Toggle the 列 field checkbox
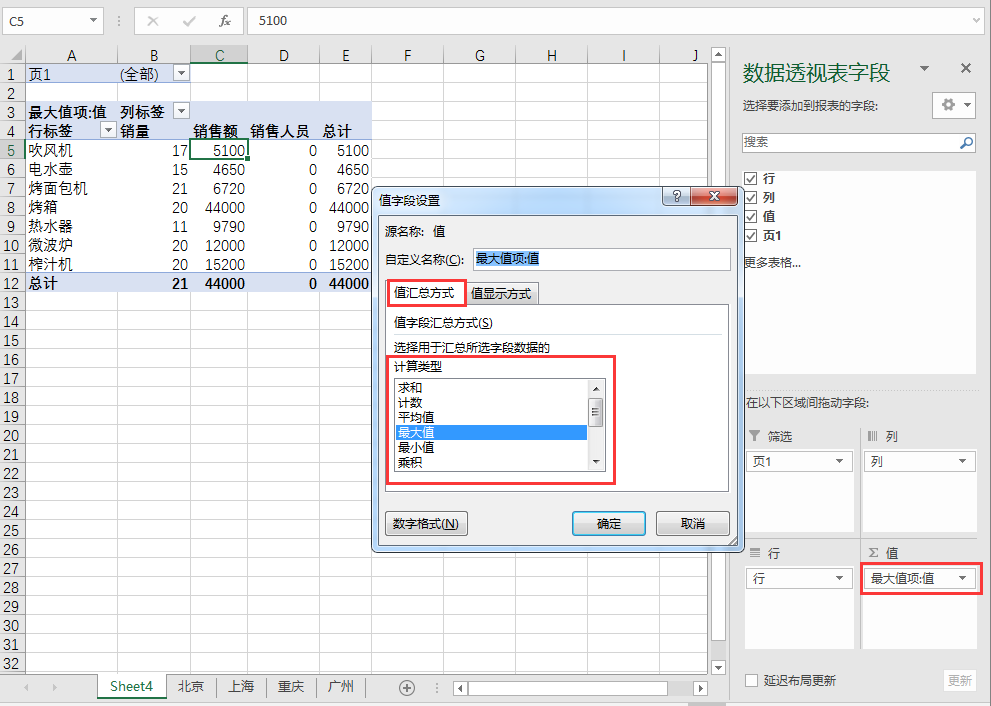This screenshot has height=706, width=991. (x=751, y=197)
